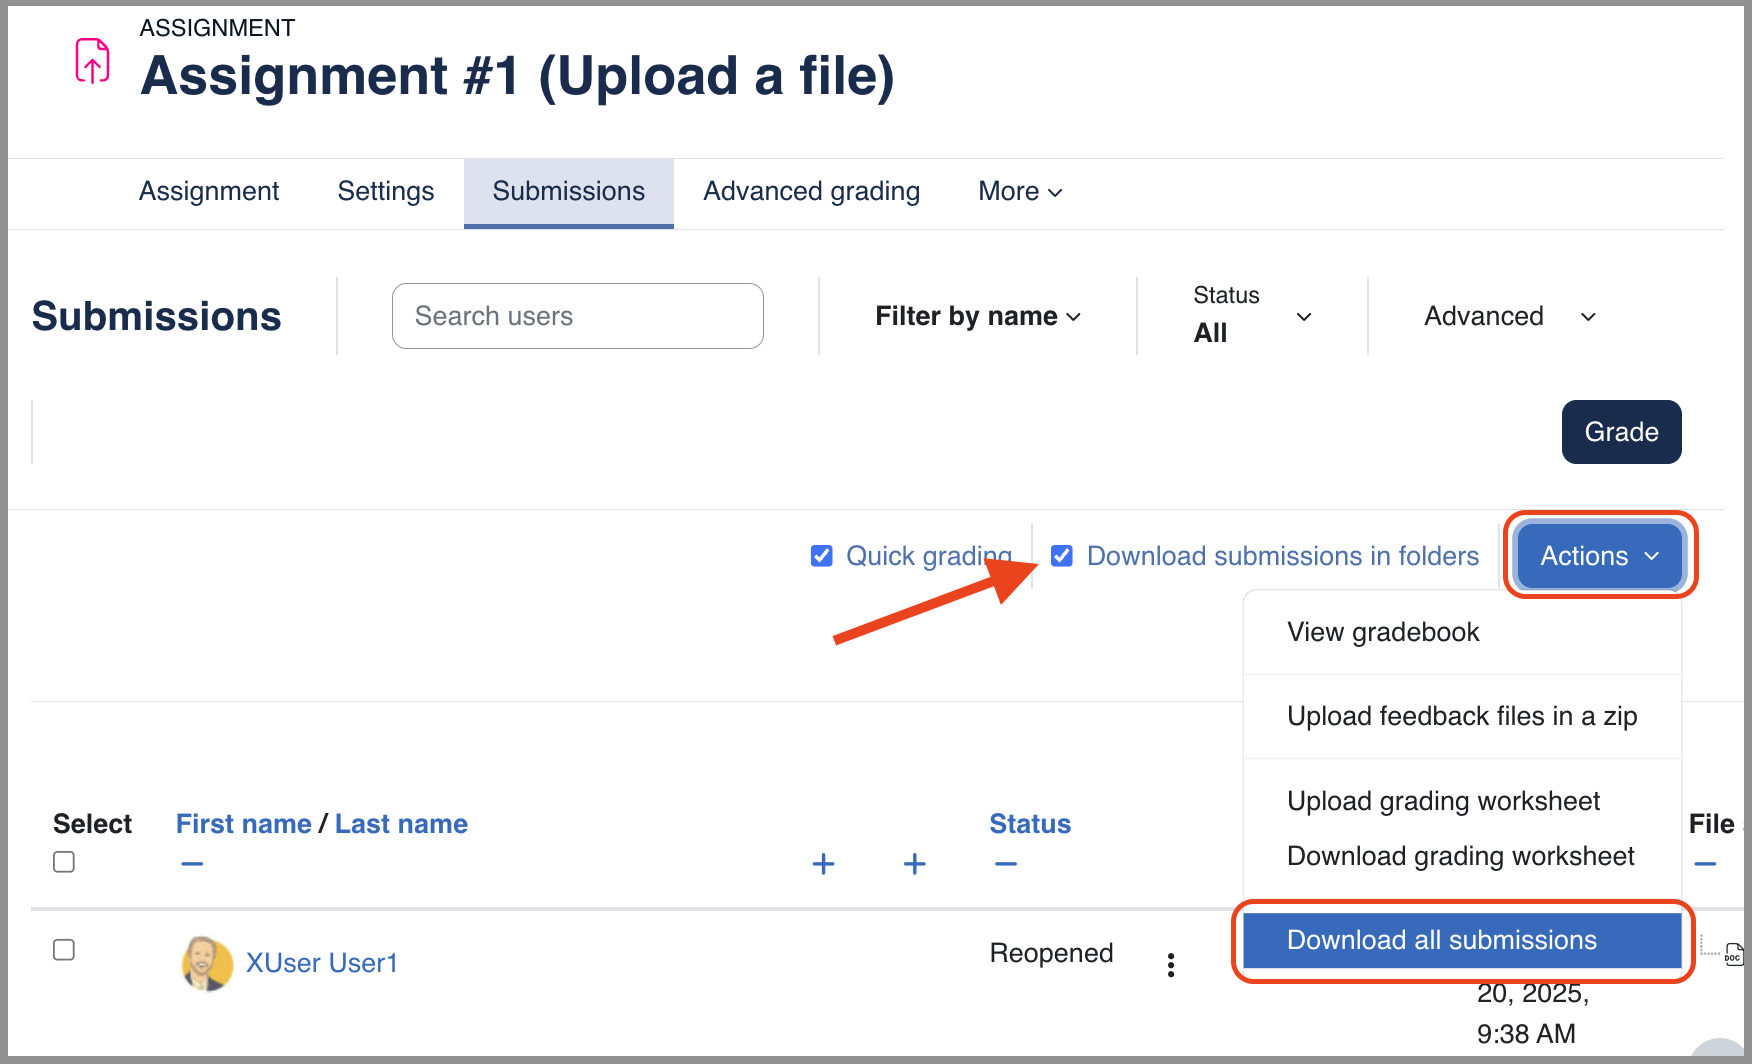
Task: Click the plus icon closest to Status column
Action: (x=914, y=864)
